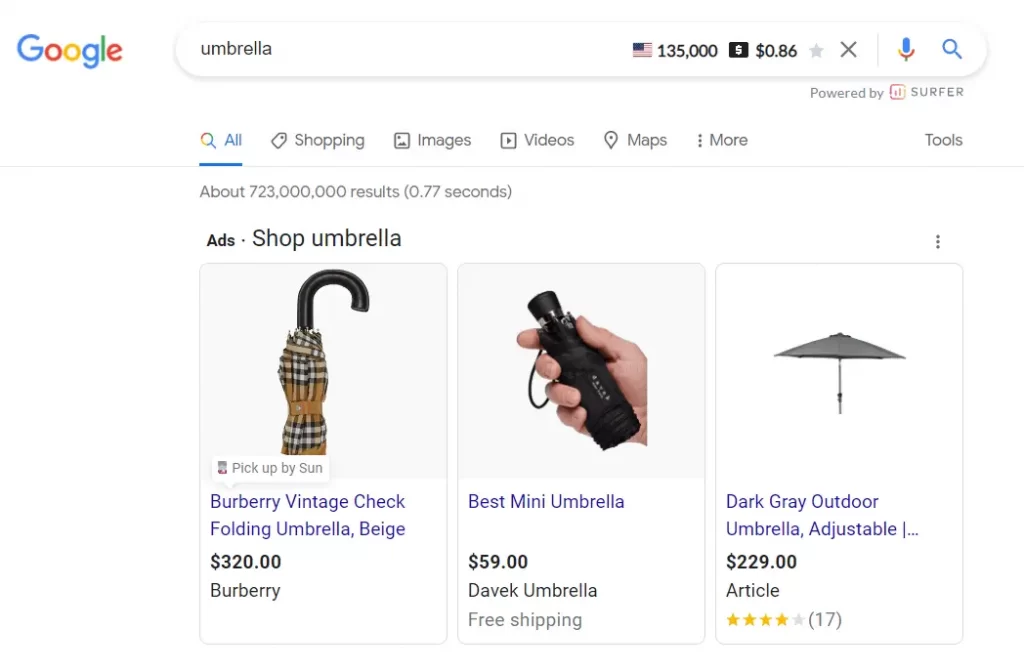1024x671 pixels.
Task: Clear the search box with the X icon
Action: pos(848,50)
